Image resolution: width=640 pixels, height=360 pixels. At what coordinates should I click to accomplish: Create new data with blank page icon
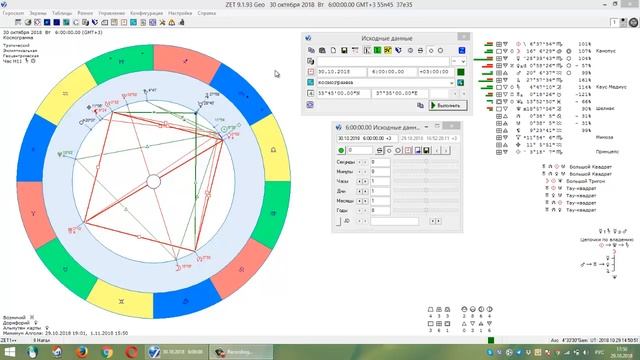coord(333,50)
